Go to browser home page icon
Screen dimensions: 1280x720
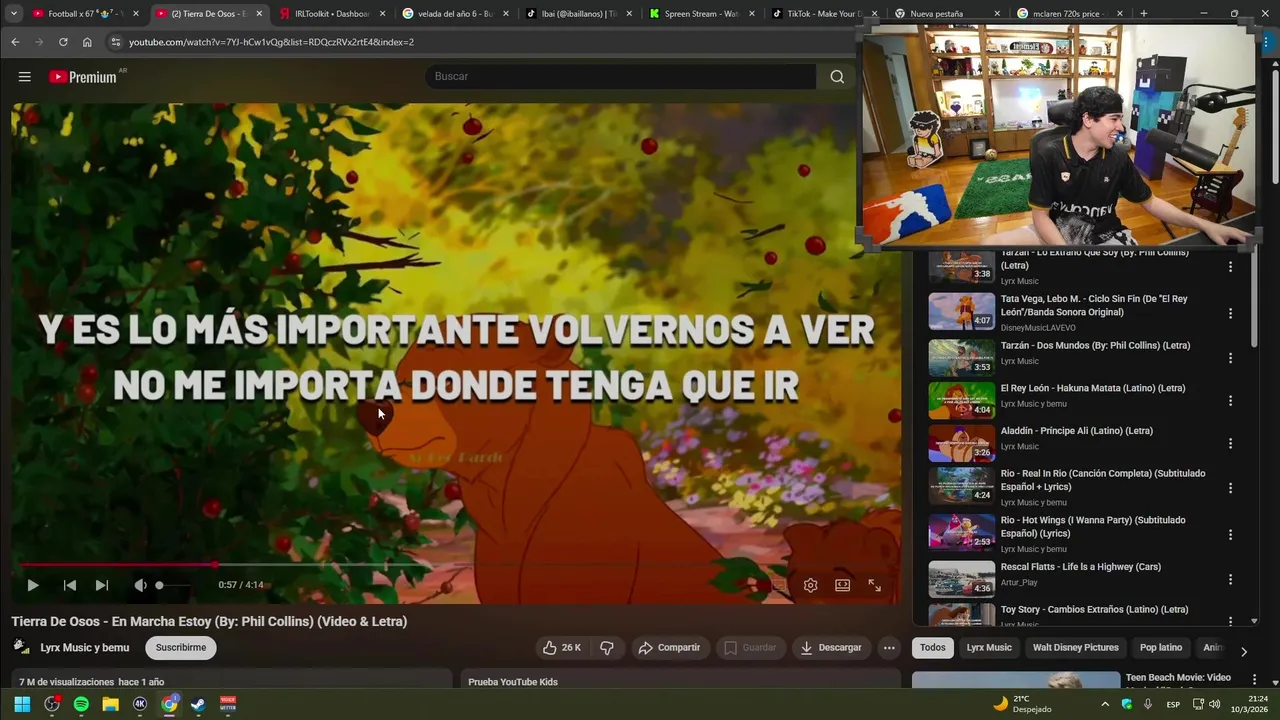click(87, 42)
